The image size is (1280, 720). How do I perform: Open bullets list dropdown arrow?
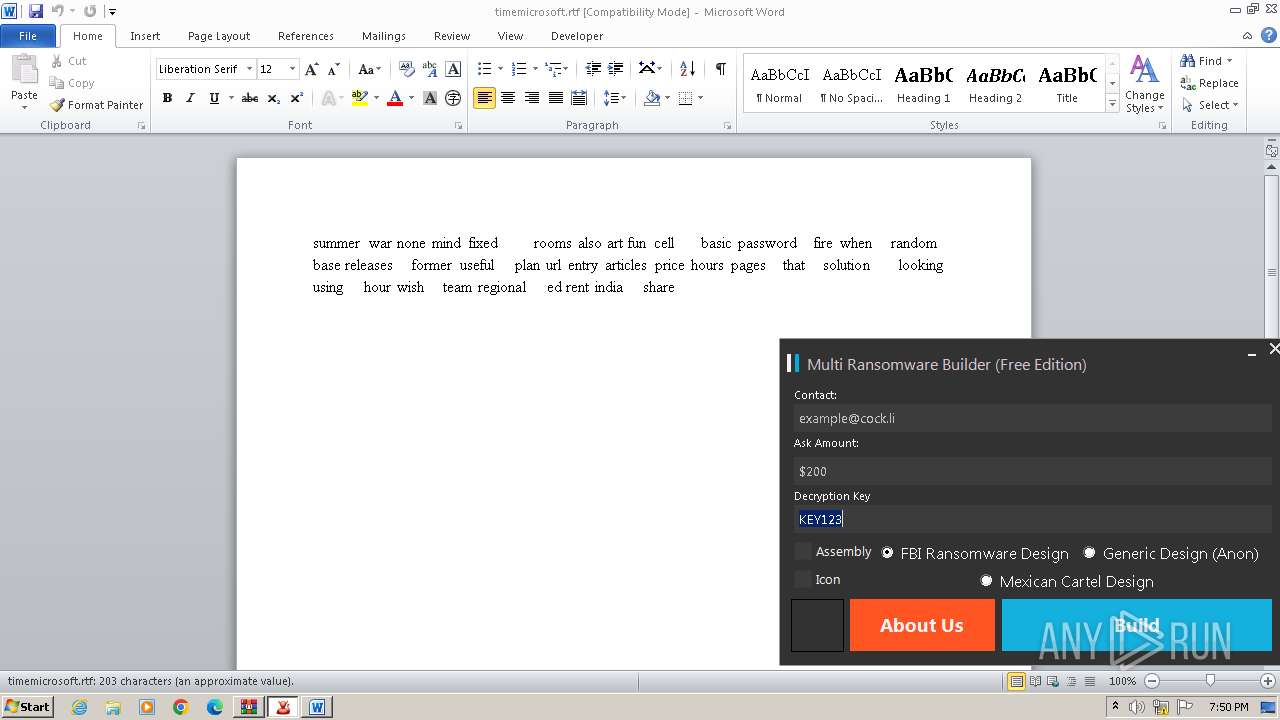point(500,69)
